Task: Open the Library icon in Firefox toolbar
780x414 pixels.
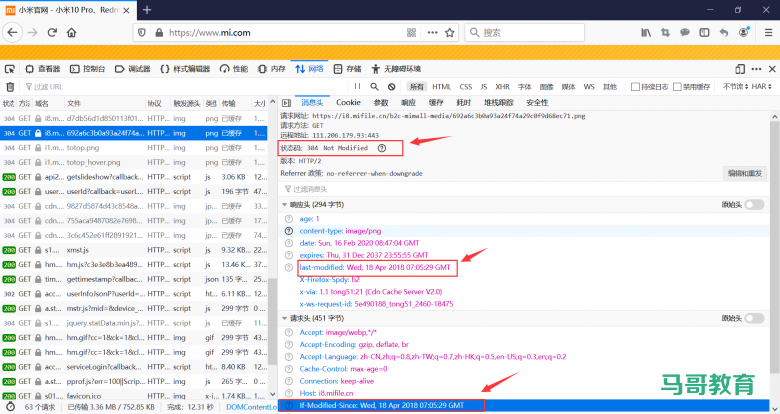Action: [x=646, y=33]
